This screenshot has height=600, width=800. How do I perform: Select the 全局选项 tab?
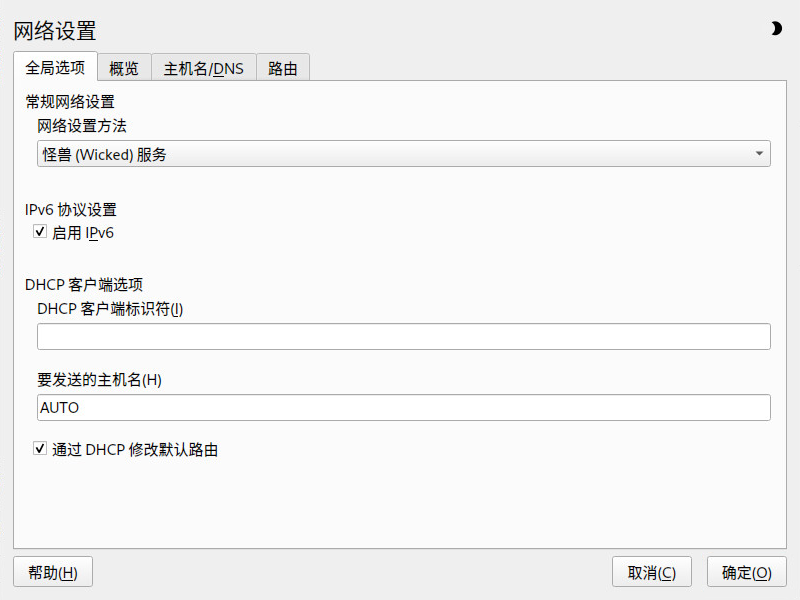pyautogui.click(x=55, y=68)
